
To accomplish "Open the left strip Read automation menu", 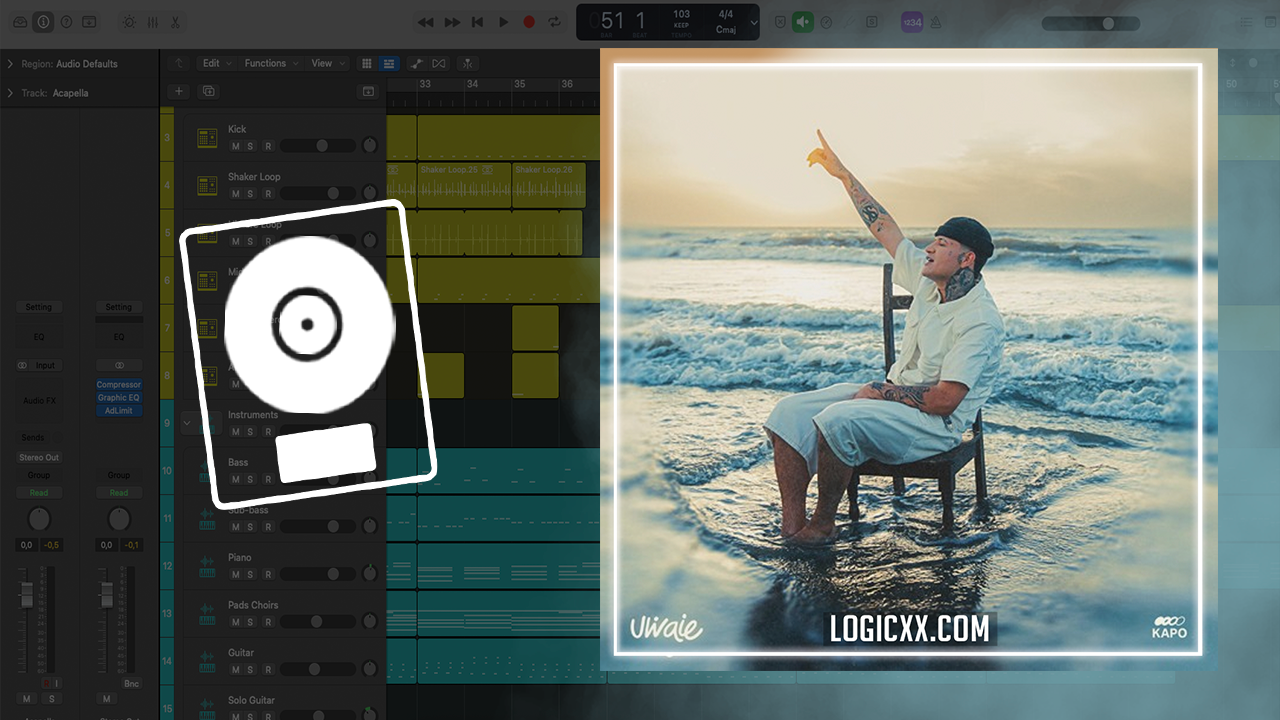I will [x=38, y=493].
